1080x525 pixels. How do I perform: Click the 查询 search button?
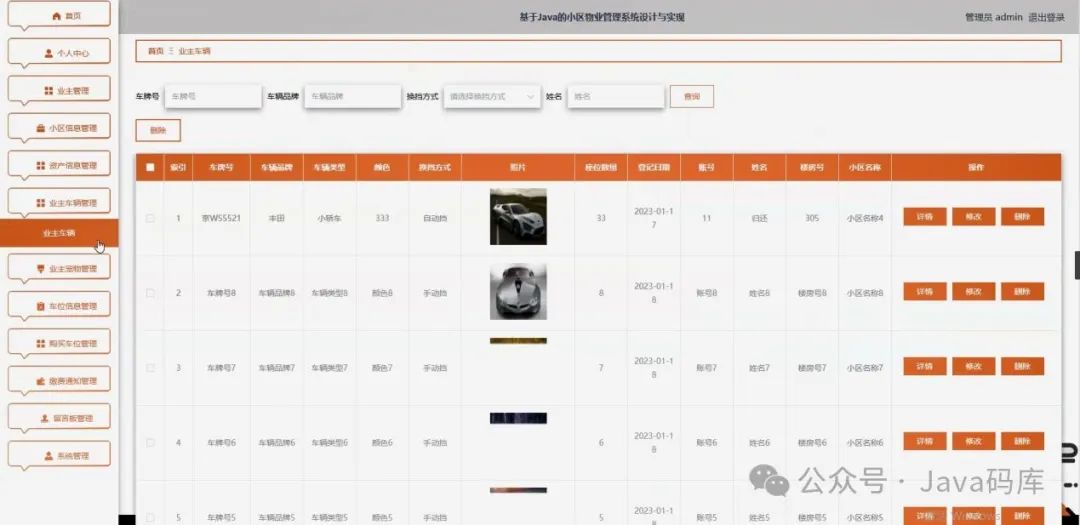coord(692,96)
